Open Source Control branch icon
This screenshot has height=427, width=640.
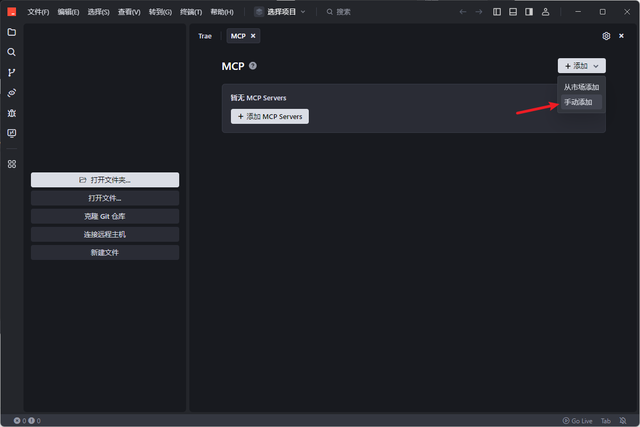tap(12, 73)
